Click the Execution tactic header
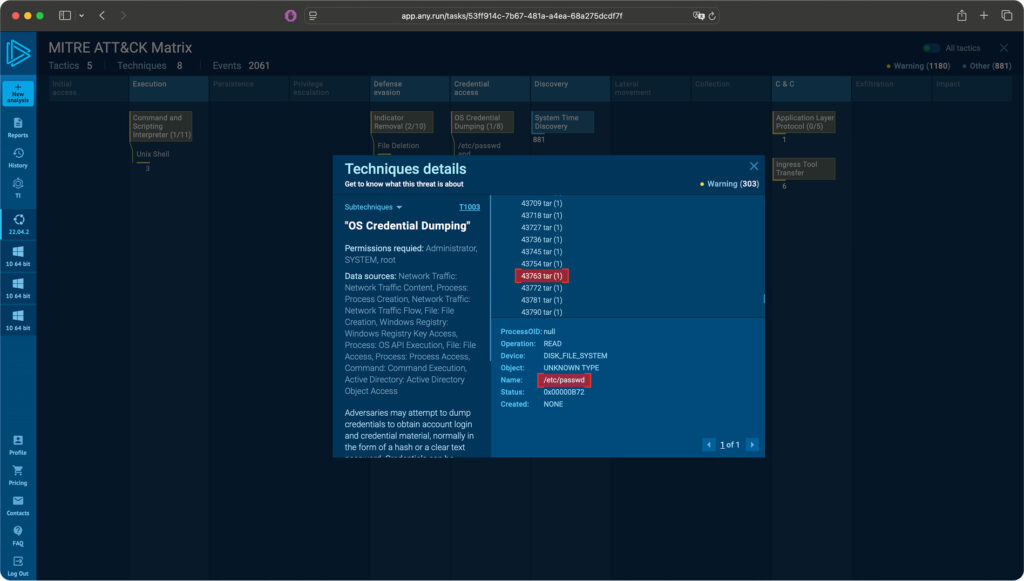Viewport: 1024px width, 581px height. 168,88
